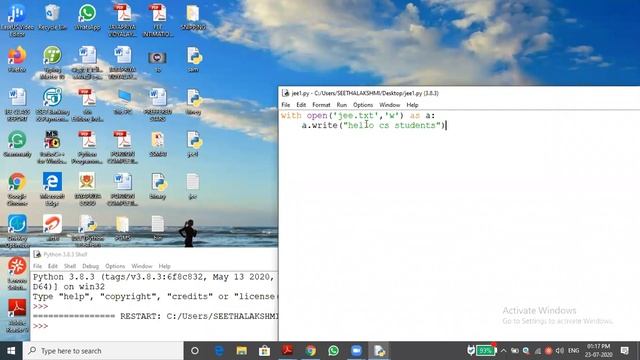Select the Adobe Reader desktop shortcut
Image resolution: width=640 pixels, height=360 pixels.
pos(17,315)
